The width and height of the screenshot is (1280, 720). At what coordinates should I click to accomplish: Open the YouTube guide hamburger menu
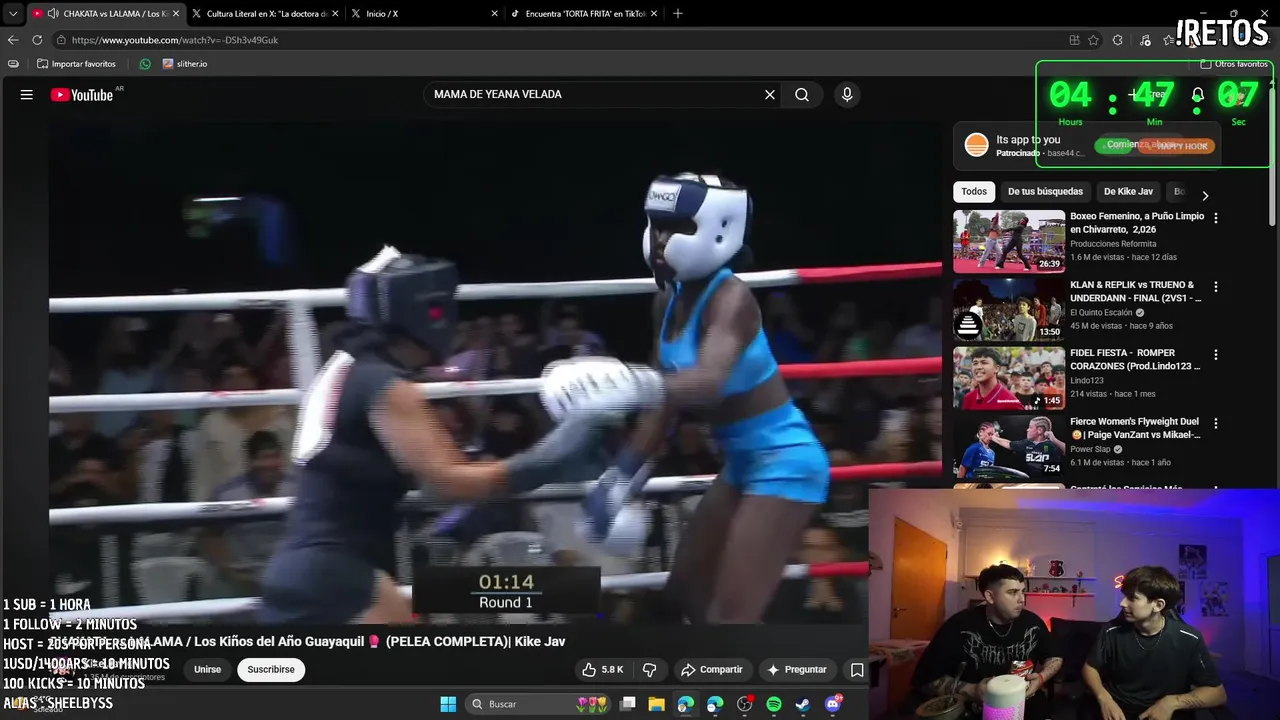click(x=27, y=95)
